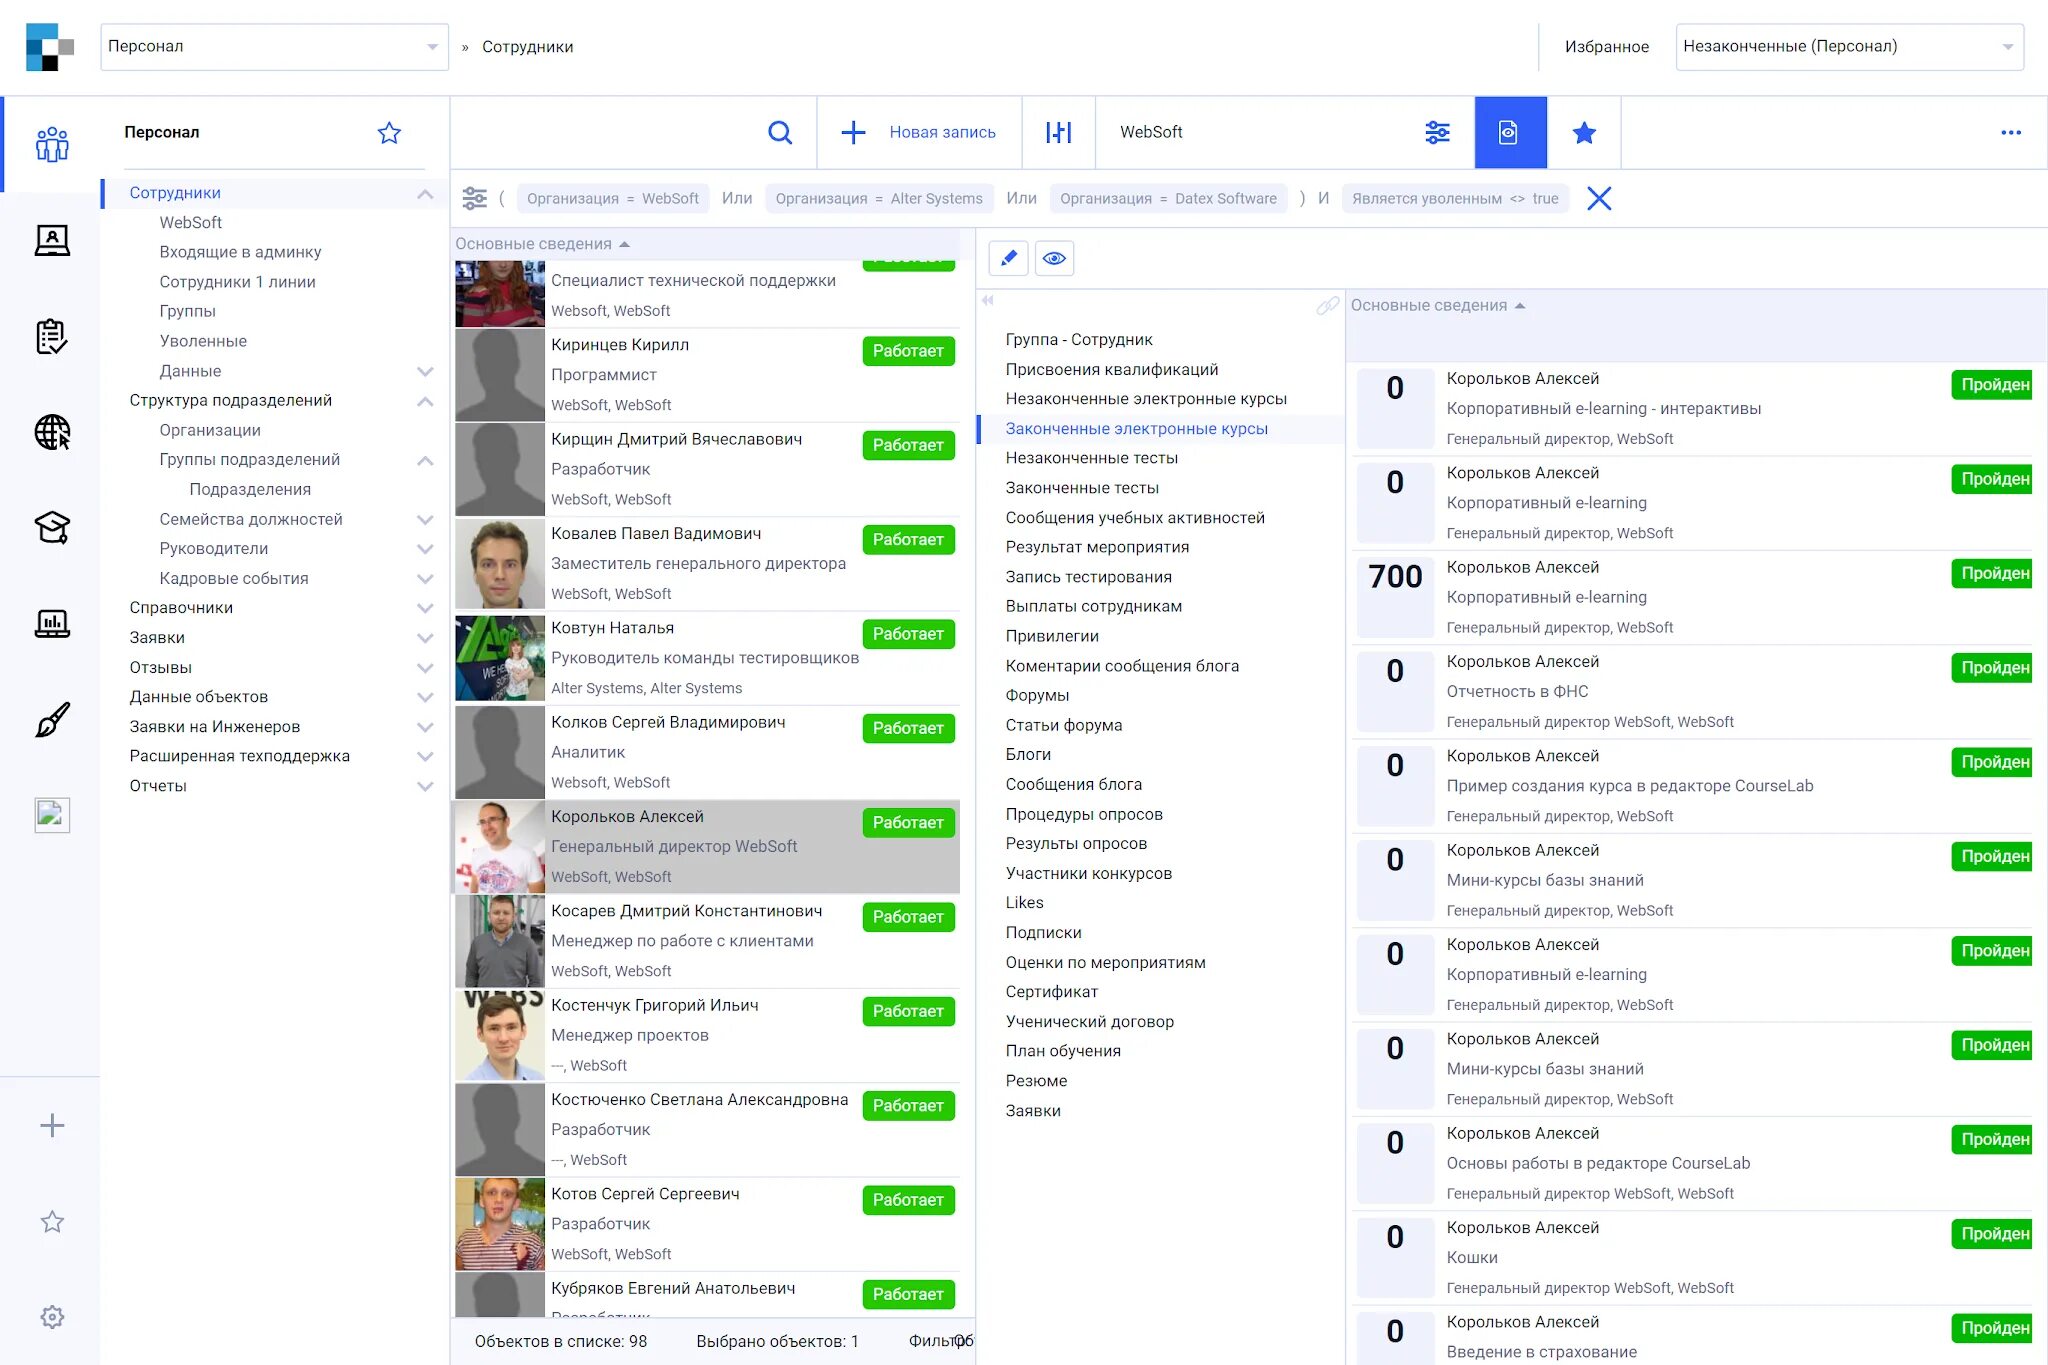Open the globe portal sidebar icon

click(52, 432)
